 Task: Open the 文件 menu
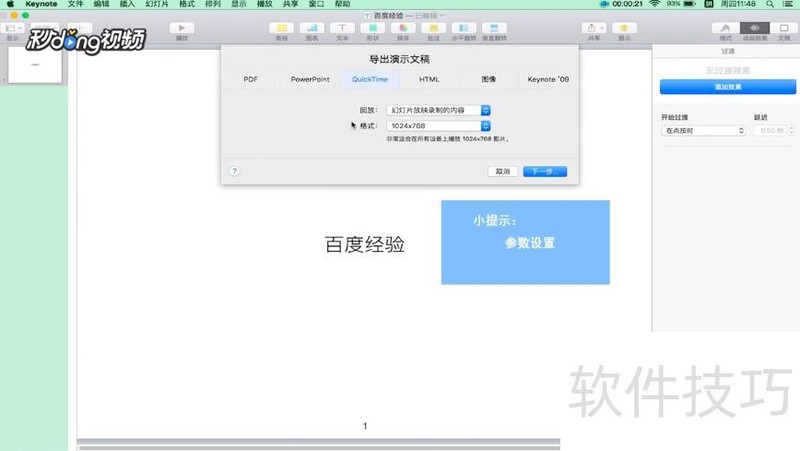(76, 4)
